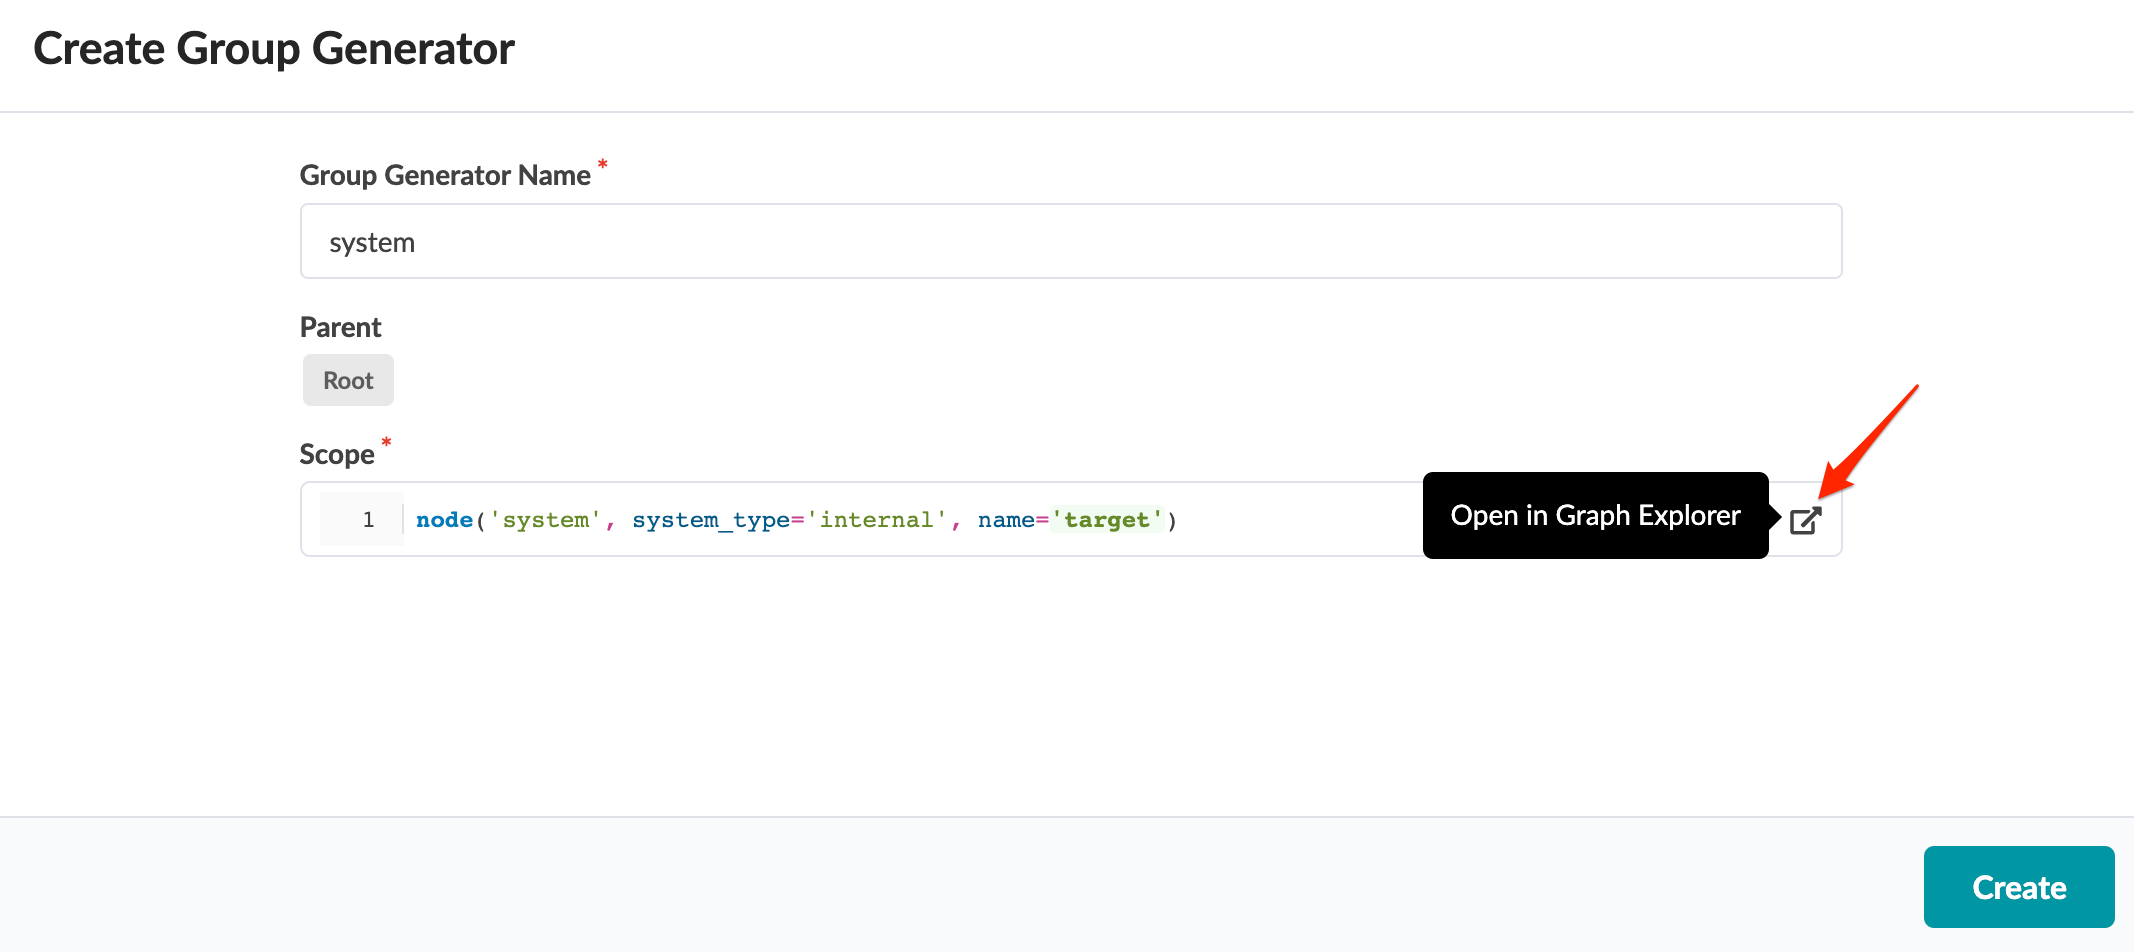Click the system_type parameter in the query
The width and height of the screenshot is (2134, 952).
710,520
